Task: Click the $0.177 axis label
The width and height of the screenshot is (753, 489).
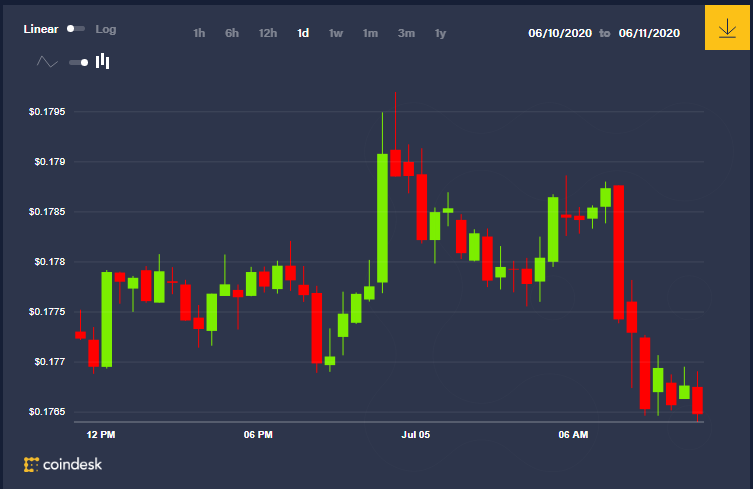Action: point(49,362)
